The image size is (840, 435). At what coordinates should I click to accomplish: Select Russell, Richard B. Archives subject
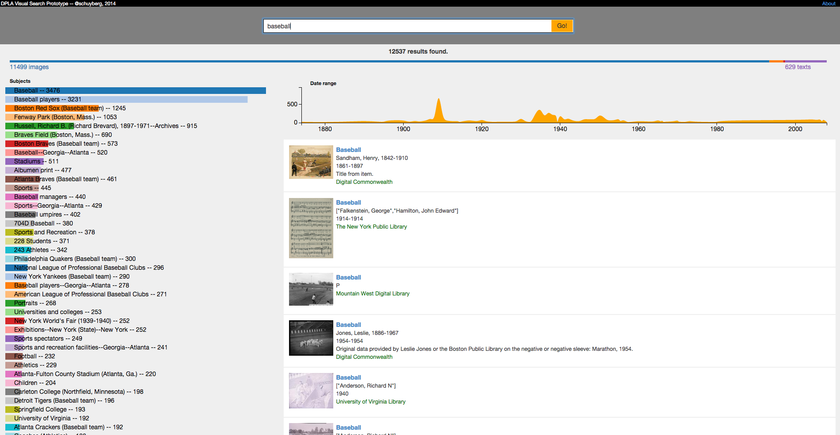pos(101,126)
